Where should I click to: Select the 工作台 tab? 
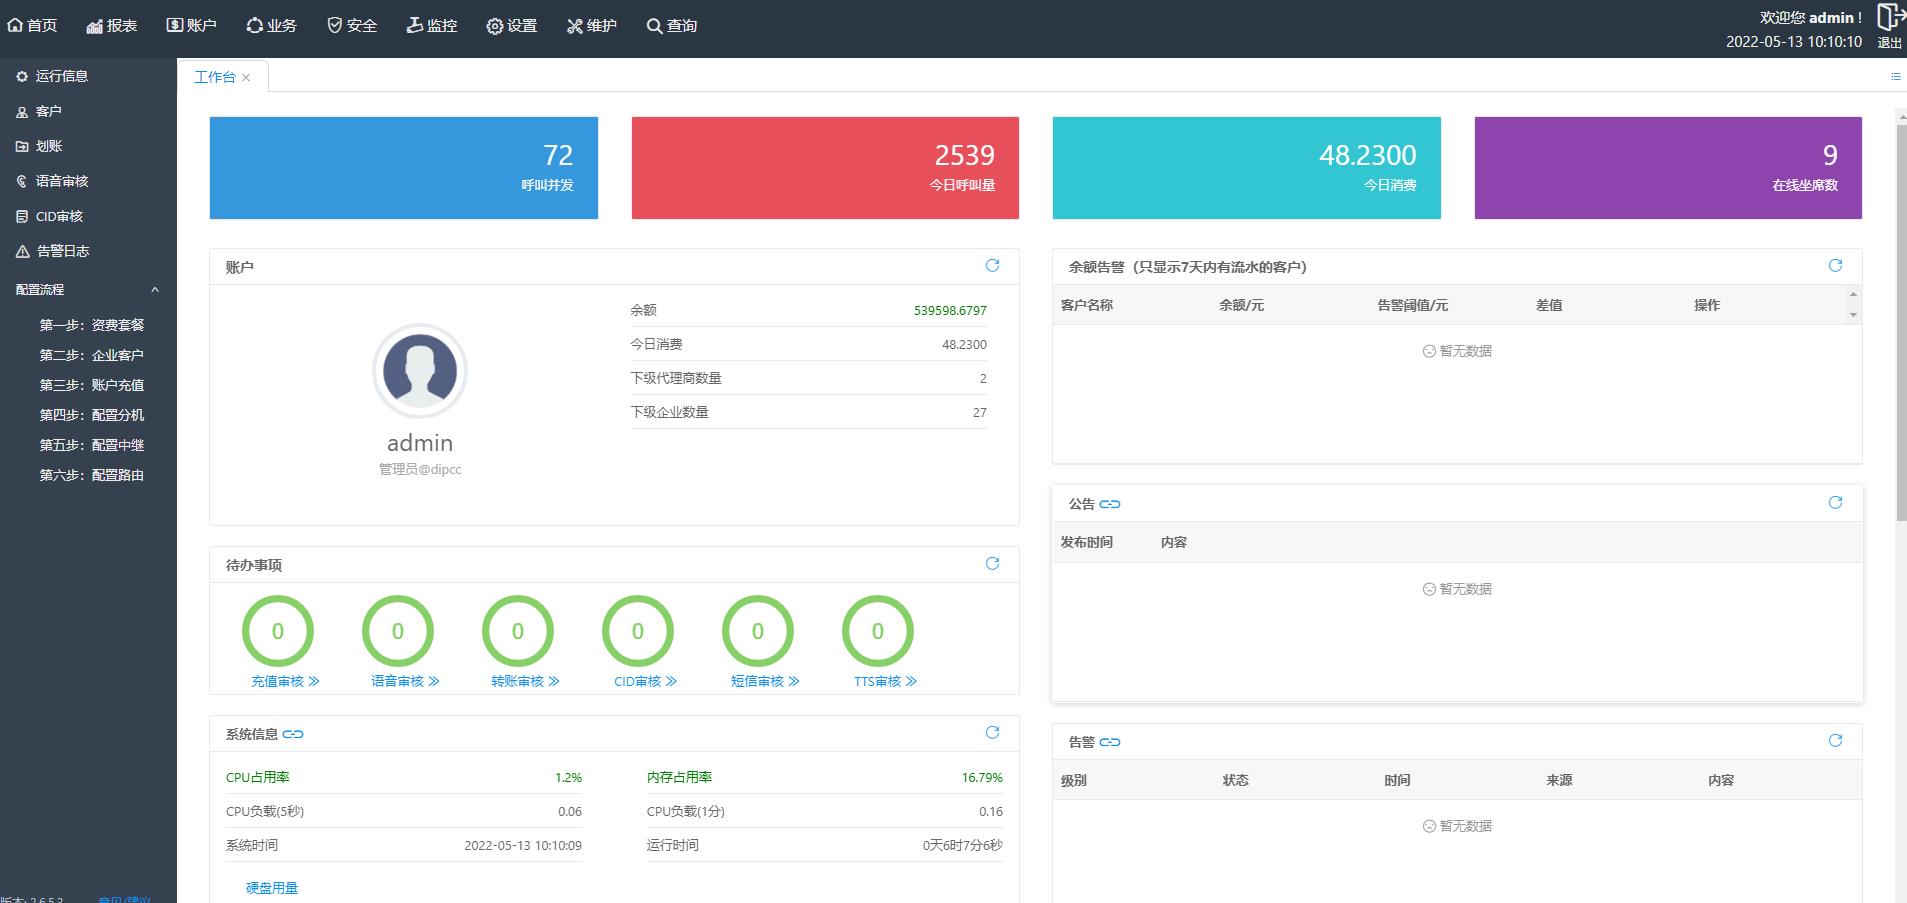coord(214,77)
